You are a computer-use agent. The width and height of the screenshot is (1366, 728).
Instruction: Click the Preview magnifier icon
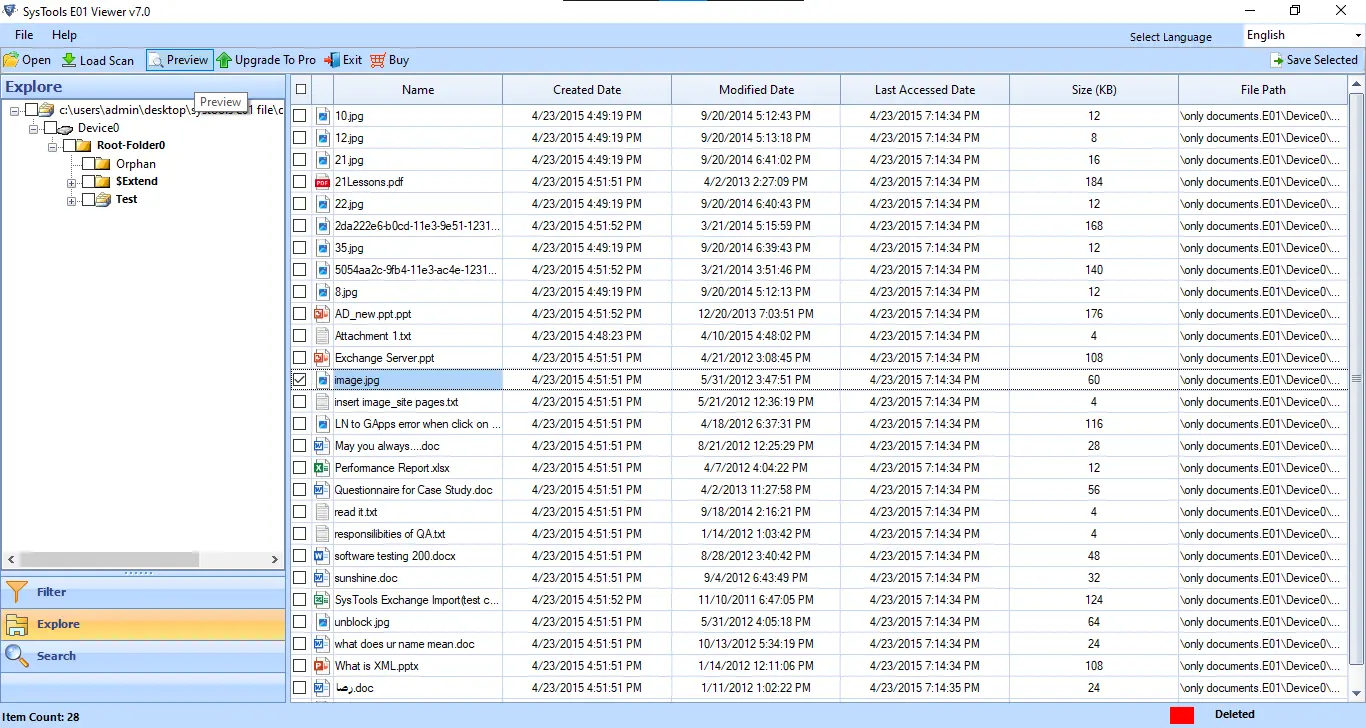[x=156, y=60]
